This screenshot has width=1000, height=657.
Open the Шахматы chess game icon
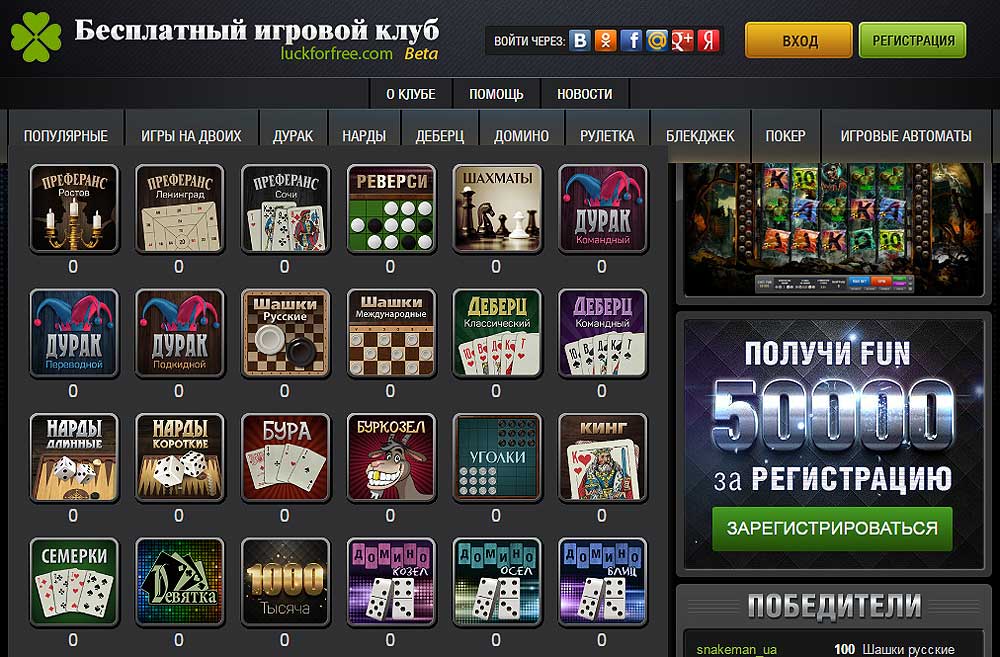[x=497, y=209]
